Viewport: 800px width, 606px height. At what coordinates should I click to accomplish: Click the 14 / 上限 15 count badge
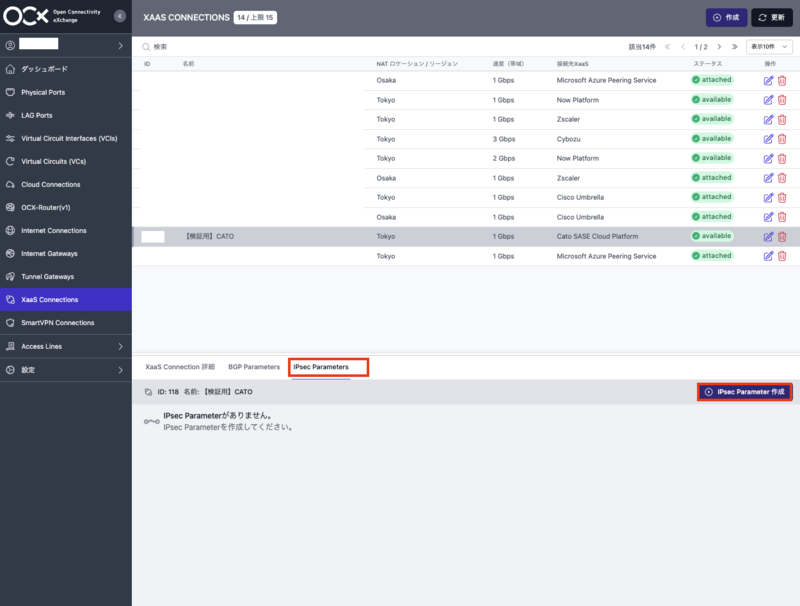click(255, 17)
